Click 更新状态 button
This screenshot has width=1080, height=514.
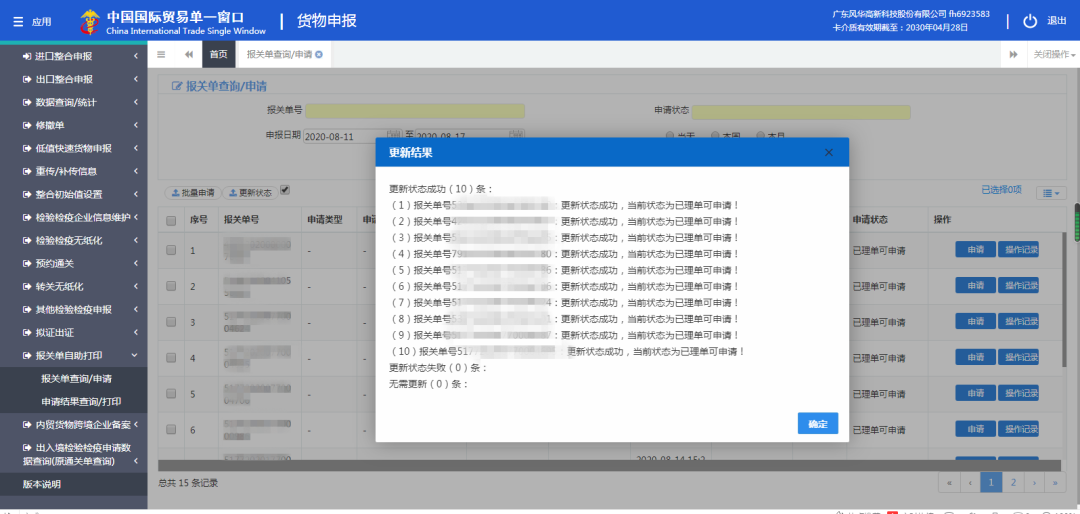[251, 192]
